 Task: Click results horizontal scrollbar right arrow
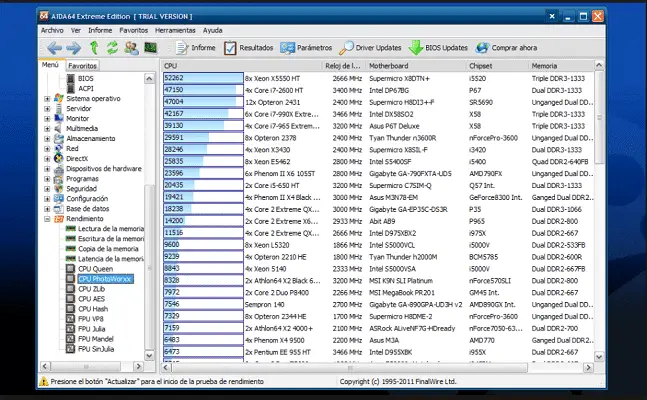click(589, 367)
